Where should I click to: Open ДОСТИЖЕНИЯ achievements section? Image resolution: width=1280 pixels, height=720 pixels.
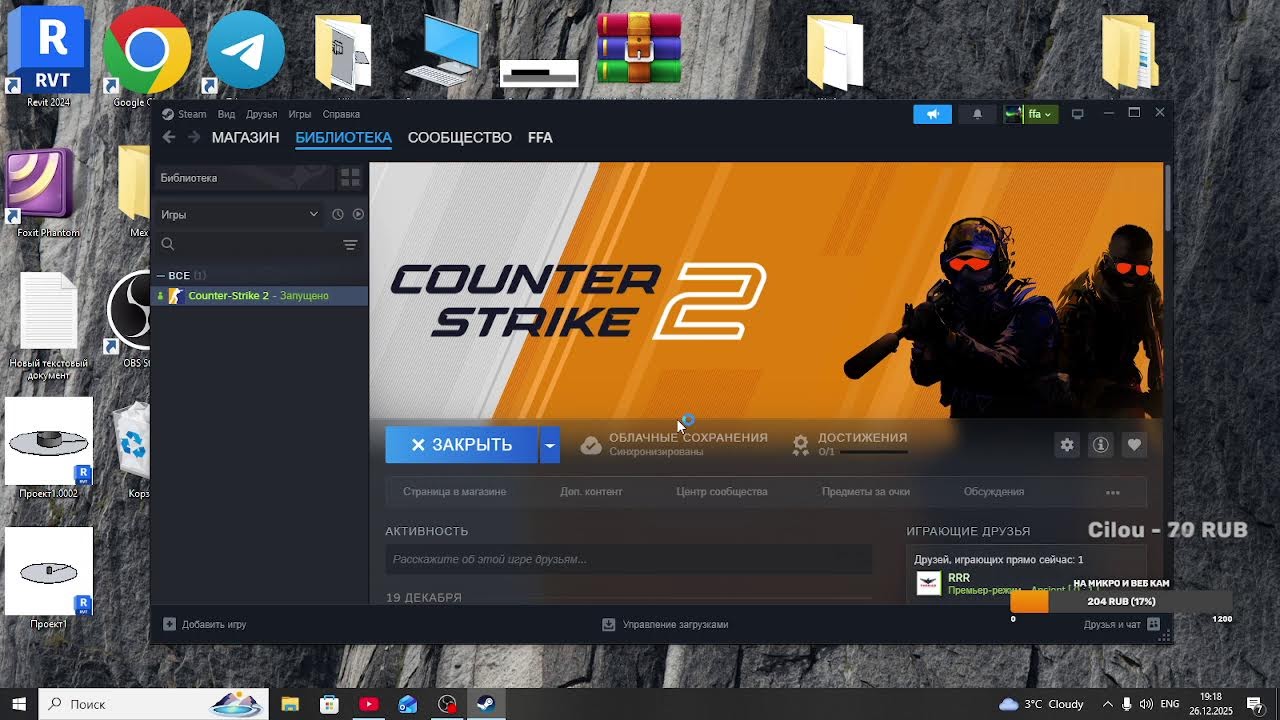(x=849, y=444)
